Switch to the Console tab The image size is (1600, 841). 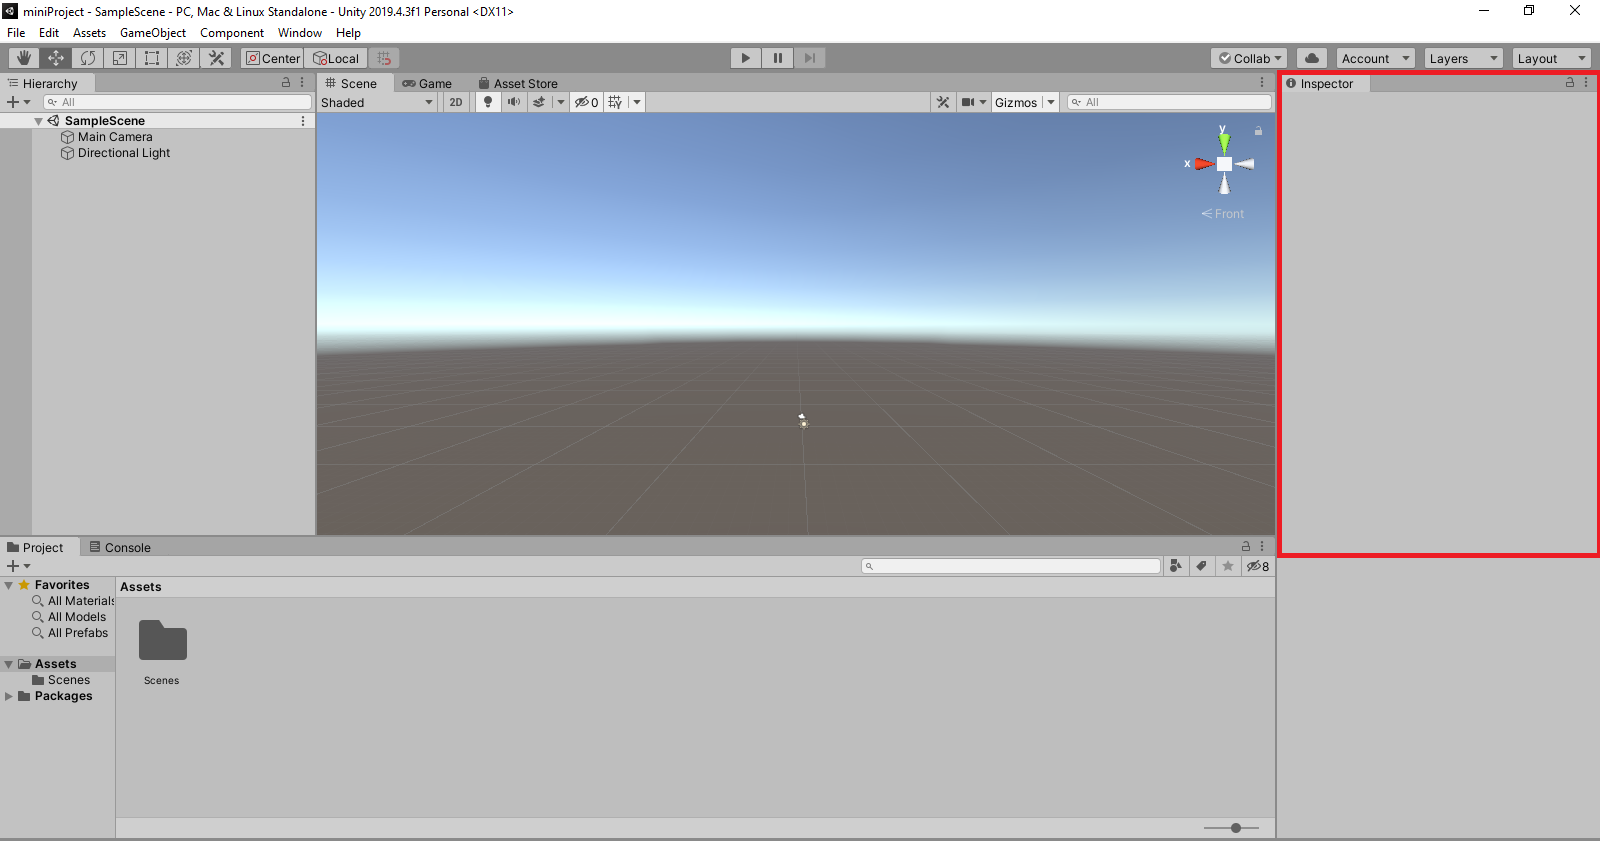(120, 547)
